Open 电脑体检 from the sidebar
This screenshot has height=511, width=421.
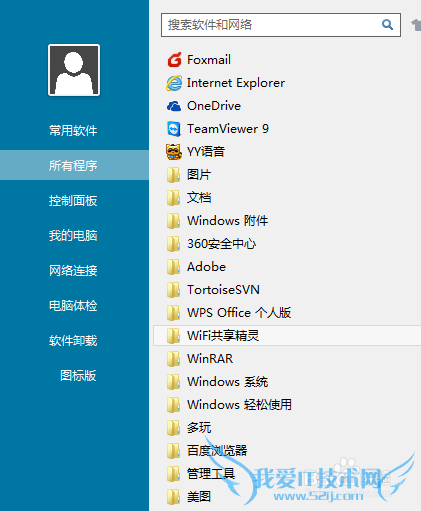(73, 305)
